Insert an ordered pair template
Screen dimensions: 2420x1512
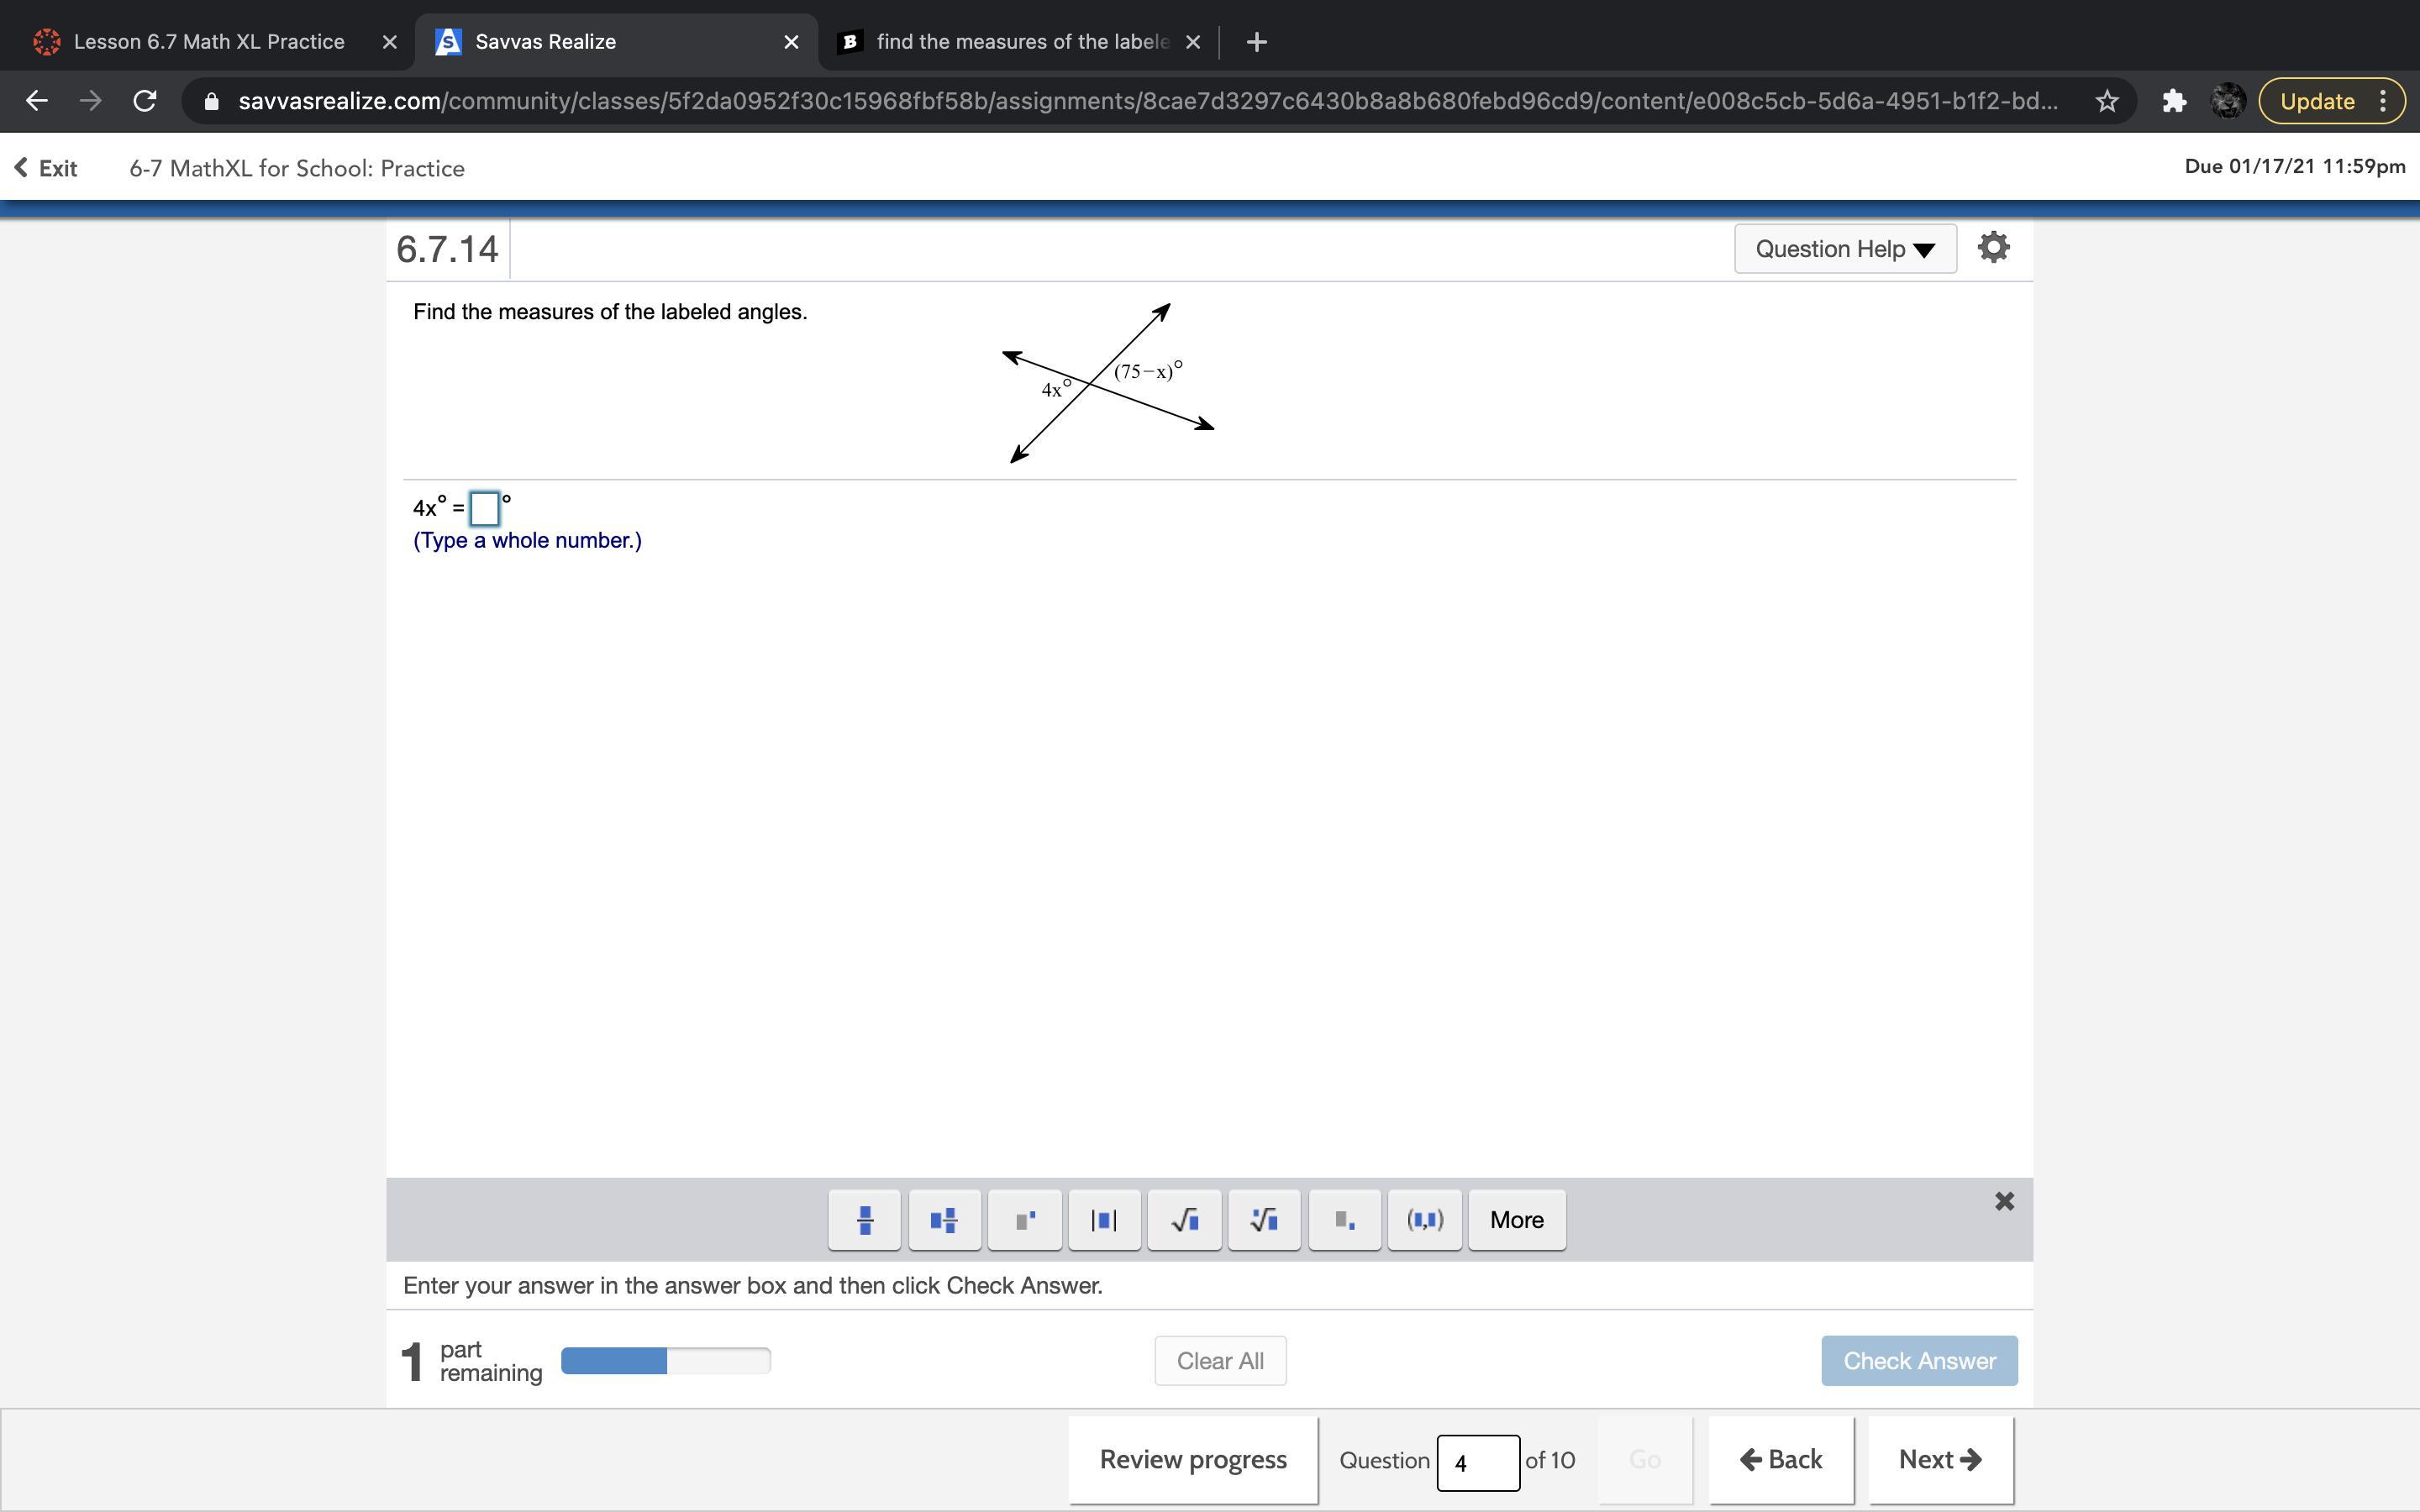pyautogui.click(x=1424, y=1219)
